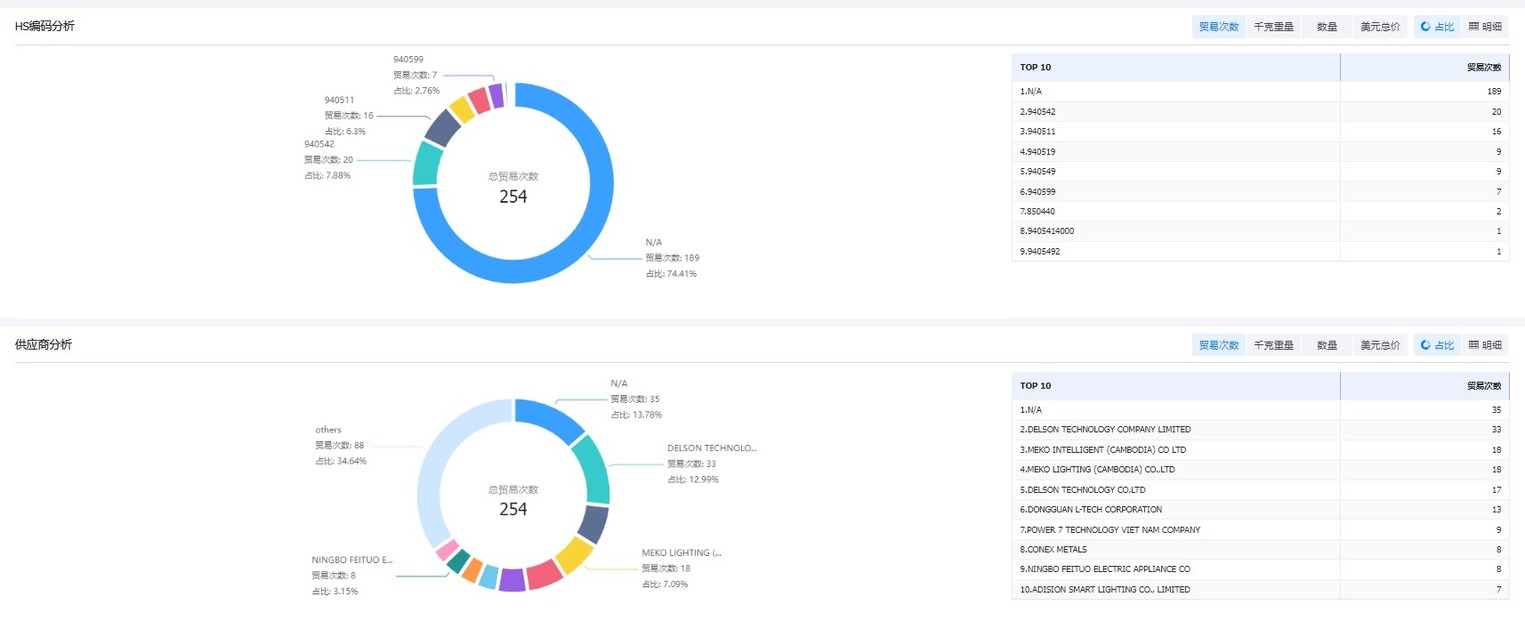The height and width of the screenshot is (621, 1525).
Task: Click yellow MEKO LIGHTING segment in supplier donut
Action: click(x=573, y=555)
